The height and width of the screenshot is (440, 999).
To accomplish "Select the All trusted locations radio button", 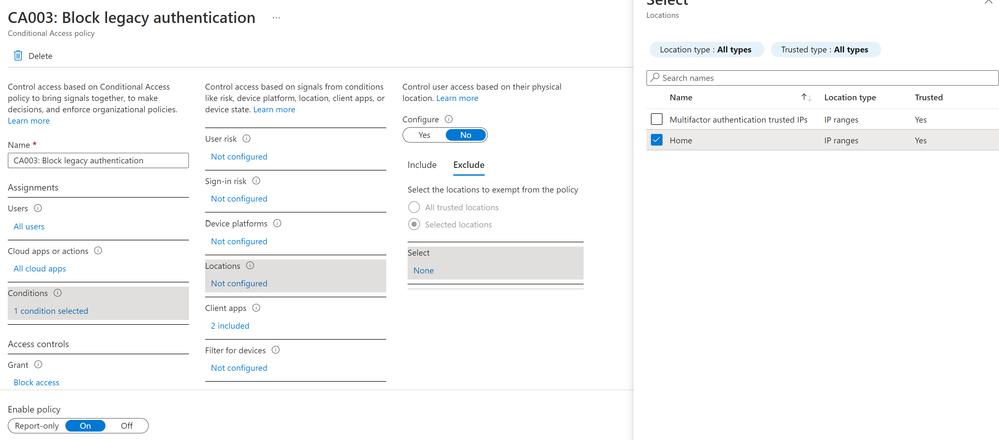I will [414, 207].
